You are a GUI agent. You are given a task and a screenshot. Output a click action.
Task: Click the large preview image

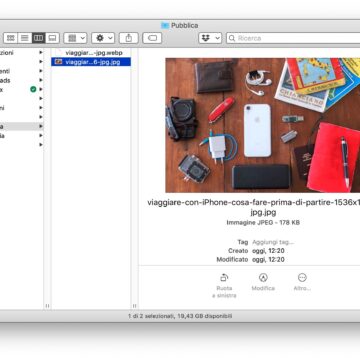coord(263,125)
